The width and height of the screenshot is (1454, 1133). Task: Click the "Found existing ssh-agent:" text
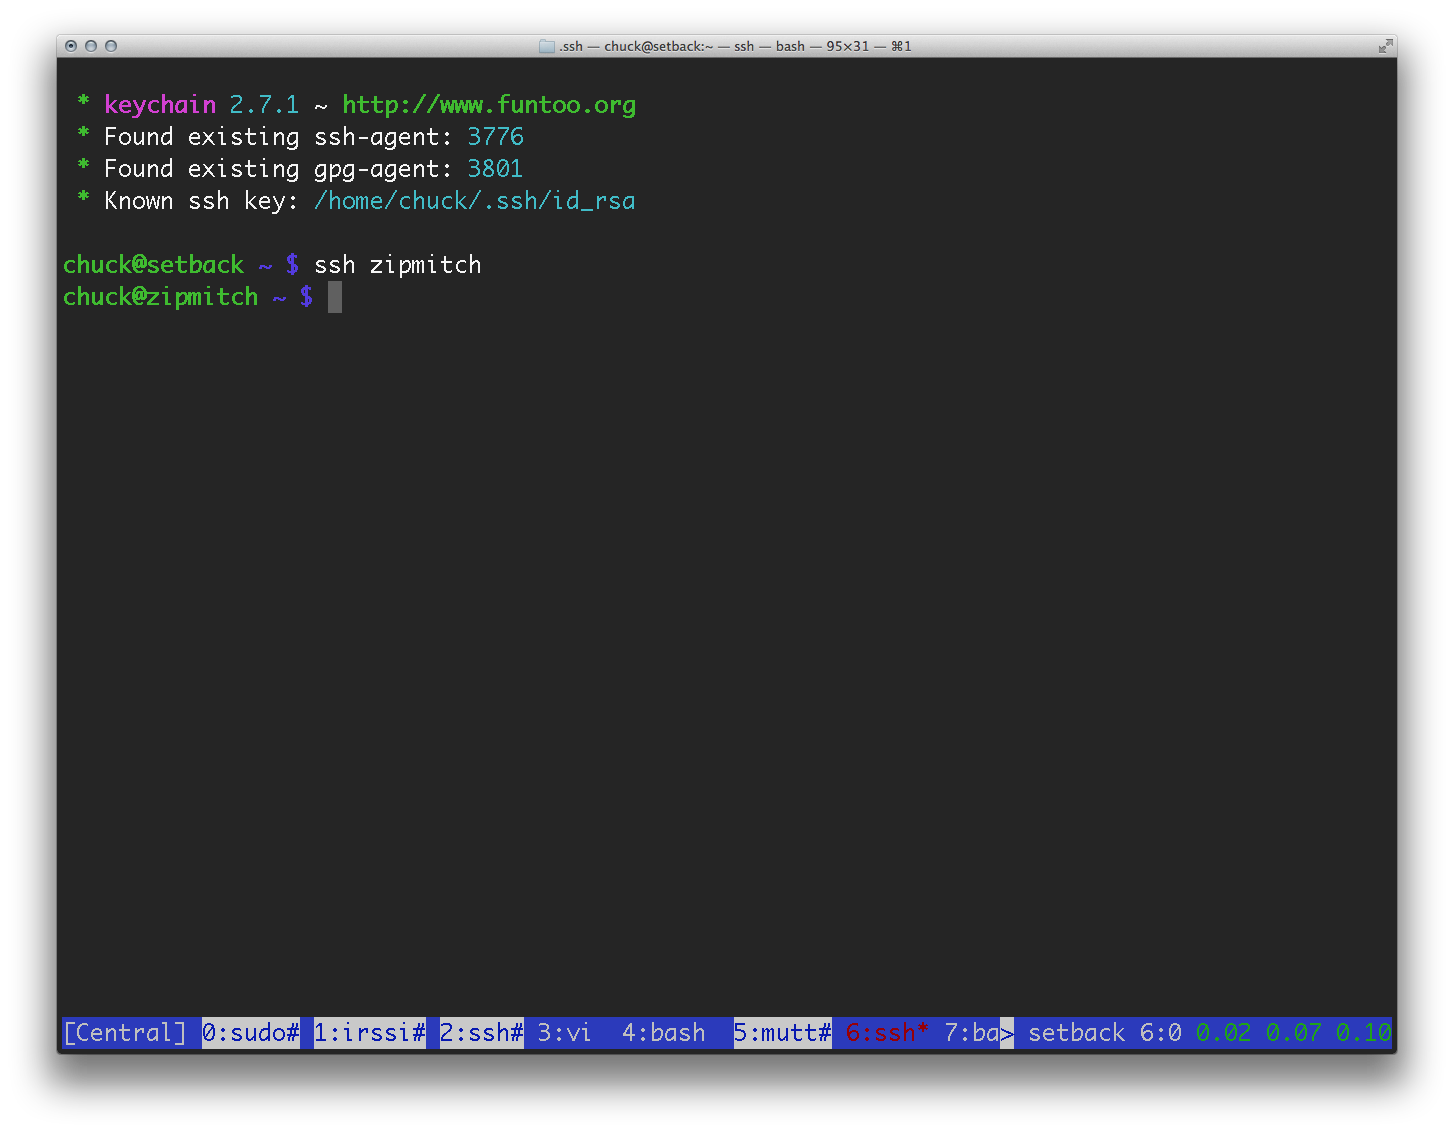[x=279, y=137]
